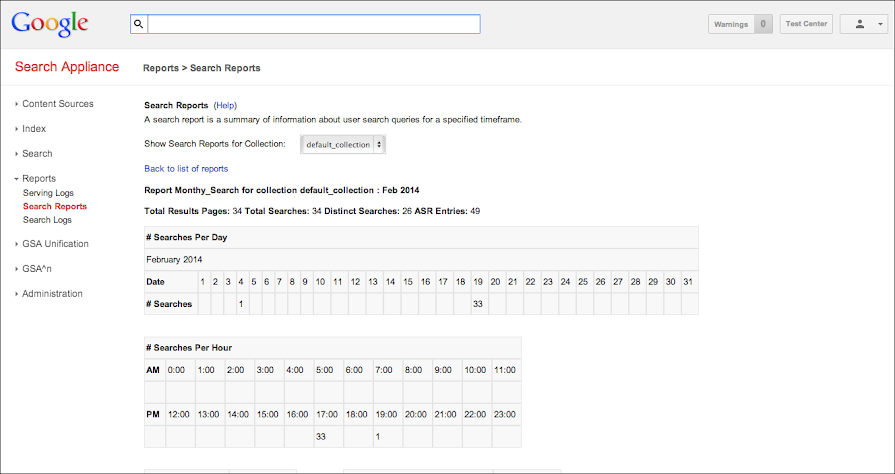This screenshot has height=474, width=895.
Task: Click date cell 31 in daily table
Action: [688, 282]
